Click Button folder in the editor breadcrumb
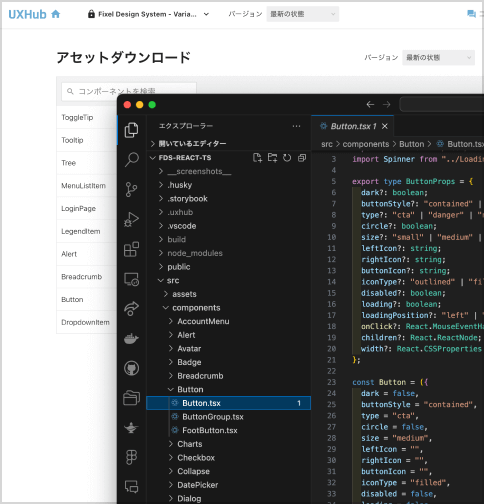Image resolution: width=484 pixels, height=504 pixels. pyautogui.click(x=411, y=144)
